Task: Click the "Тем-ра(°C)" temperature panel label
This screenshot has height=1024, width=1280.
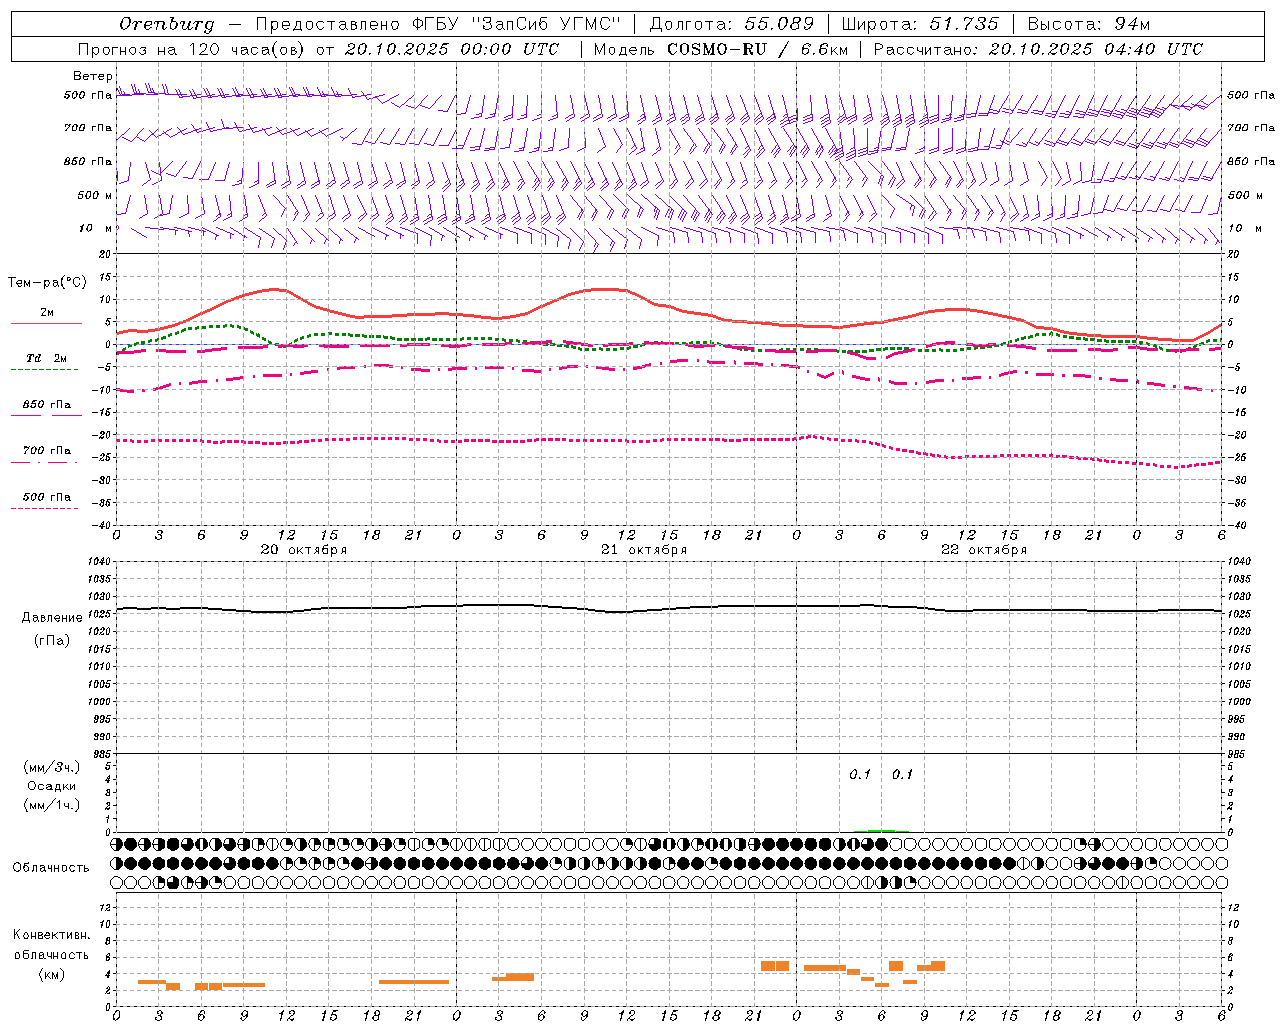Action: [47, 283]
